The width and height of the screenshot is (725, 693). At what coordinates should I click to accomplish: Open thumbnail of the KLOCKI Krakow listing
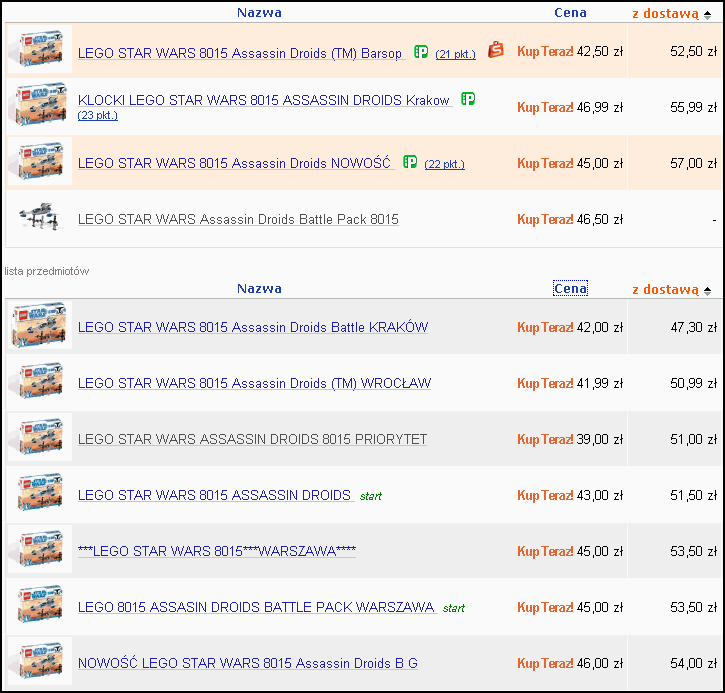40,105
